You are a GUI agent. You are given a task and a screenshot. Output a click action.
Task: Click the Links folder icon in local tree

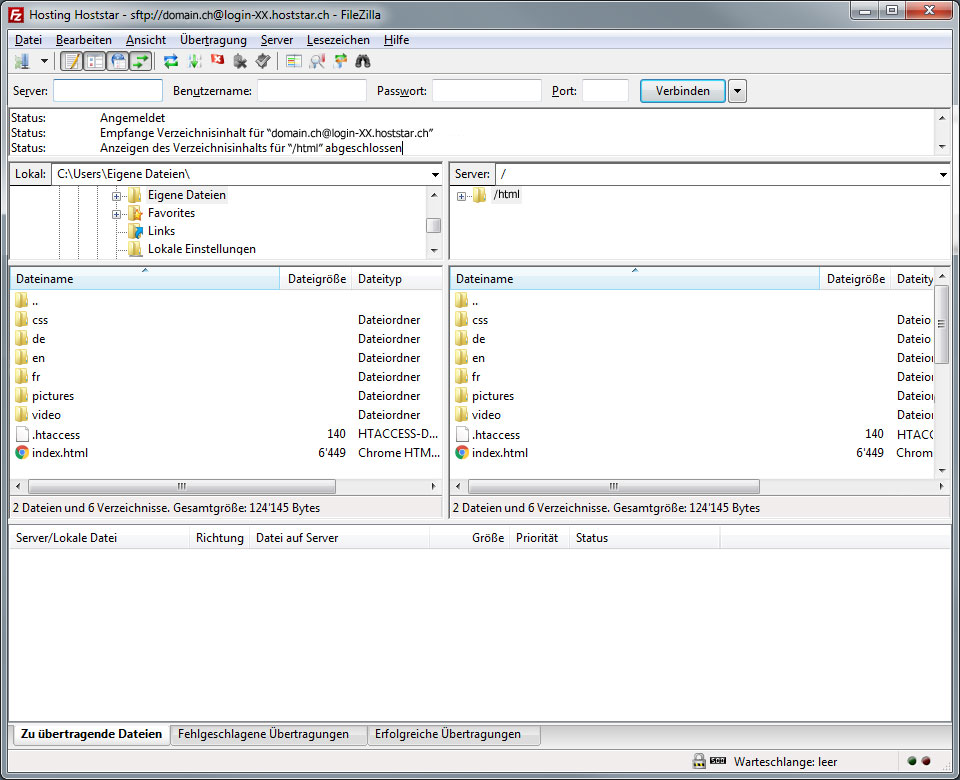point(135,231)
